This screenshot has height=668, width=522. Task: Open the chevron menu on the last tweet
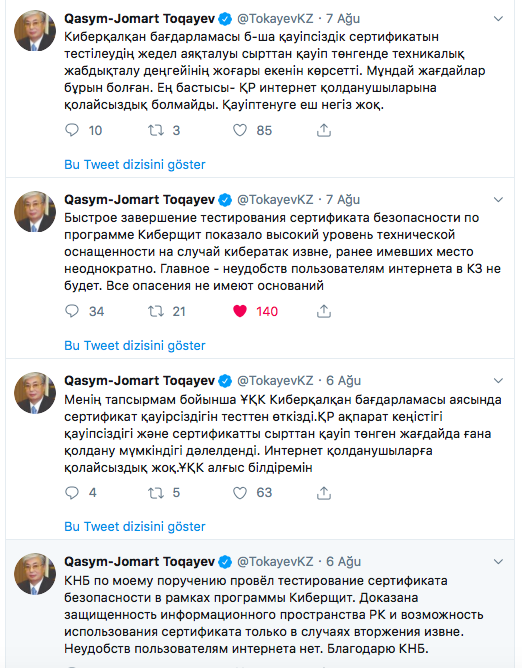498,562
